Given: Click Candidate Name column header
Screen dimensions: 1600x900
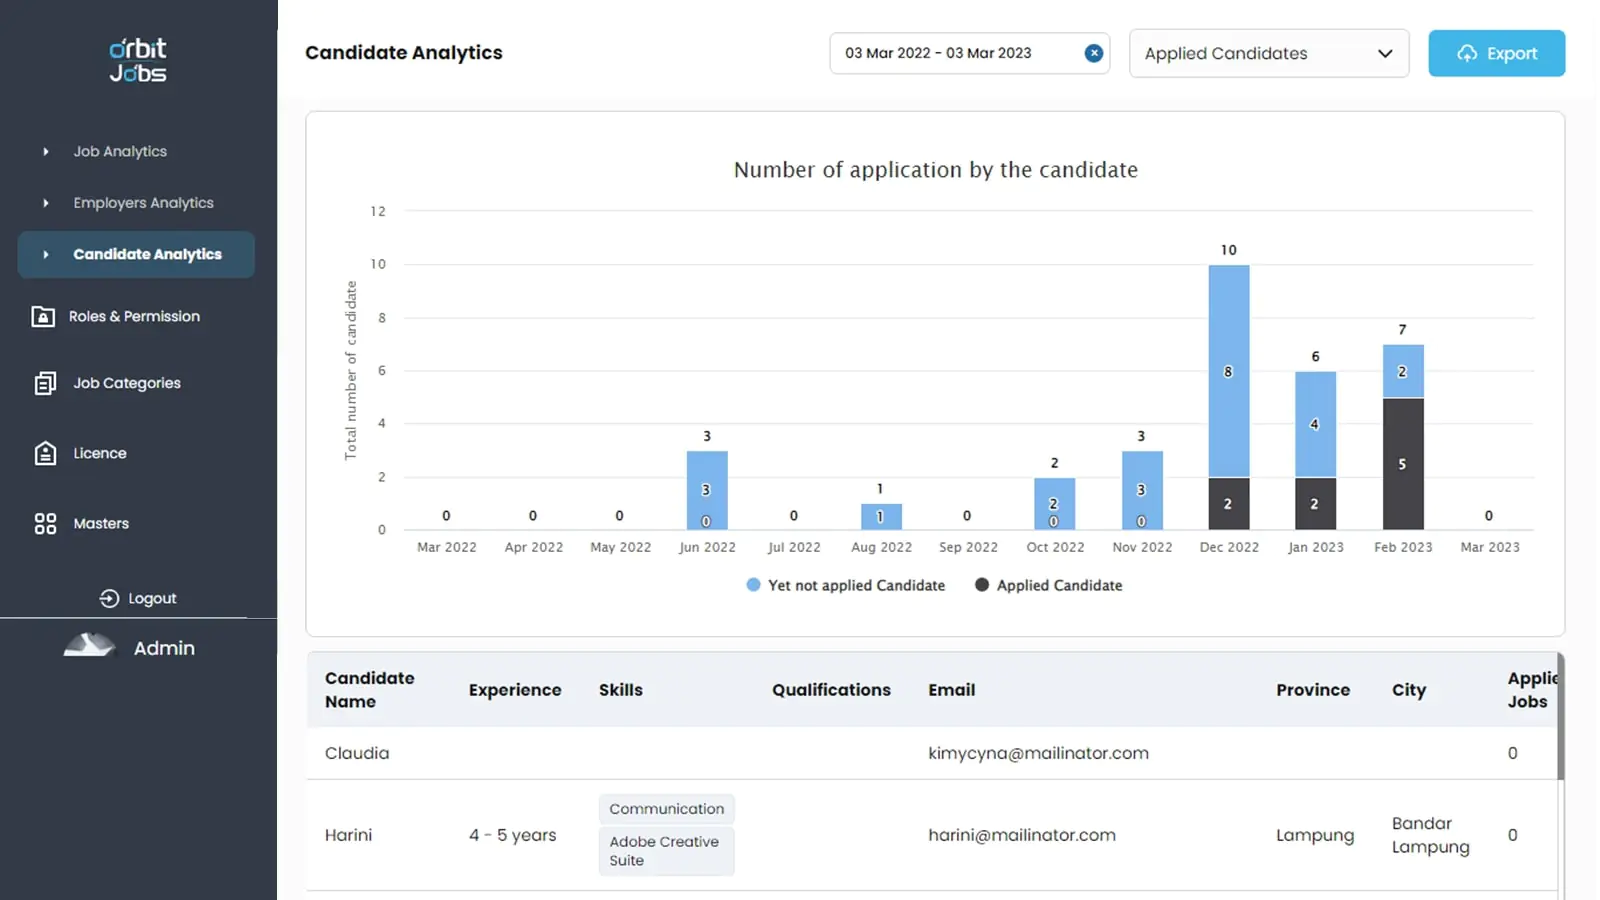Looking at the screenshot, I should (369, 690).
